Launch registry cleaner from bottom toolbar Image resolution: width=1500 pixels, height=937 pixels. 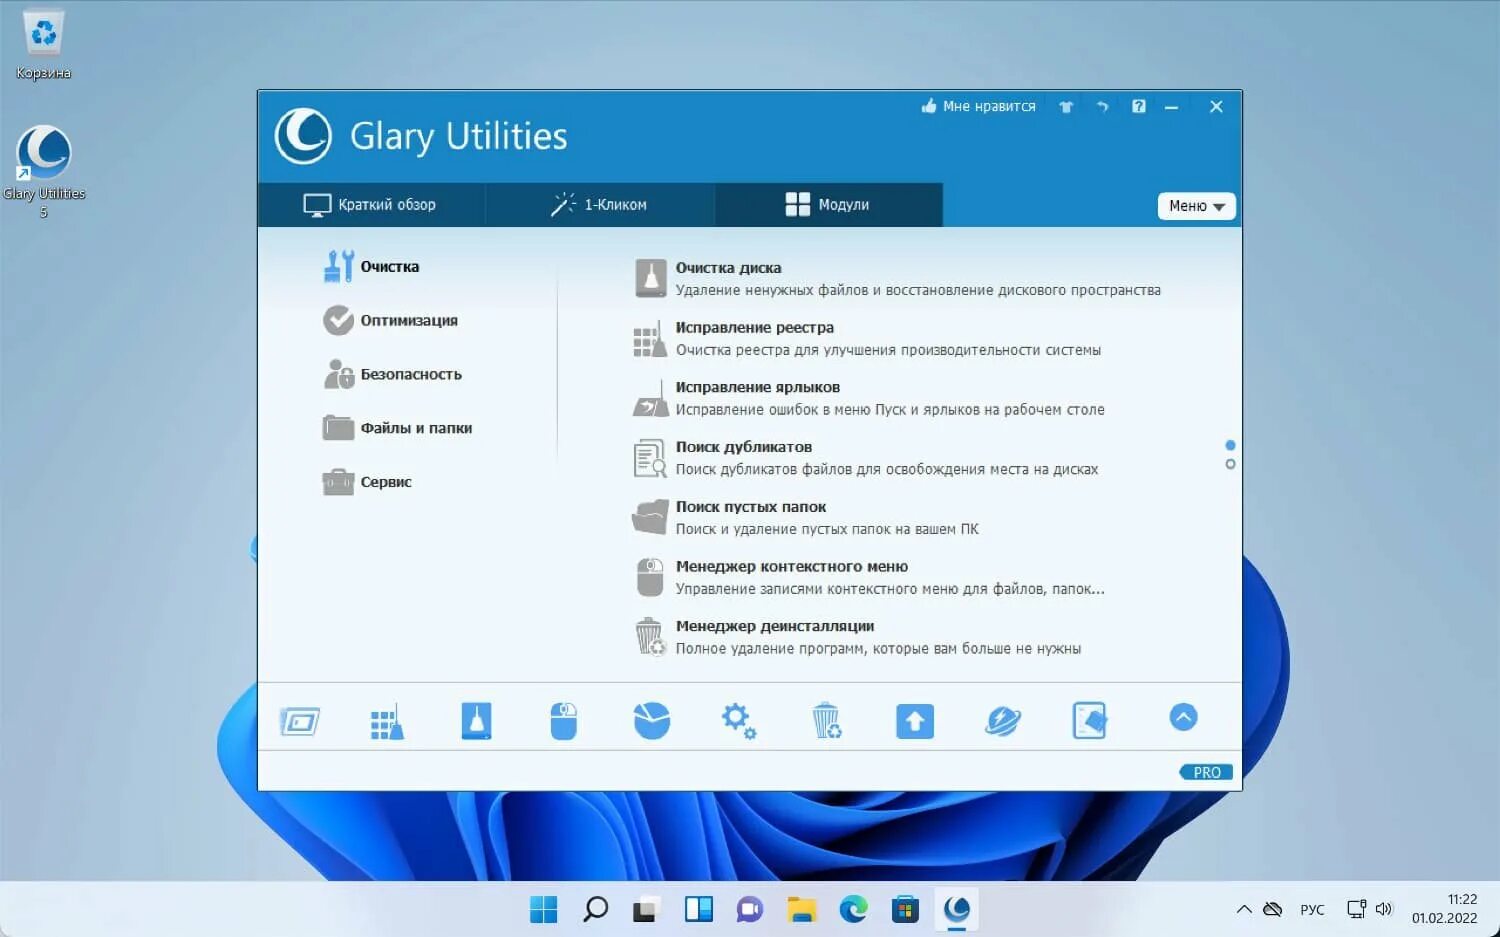tap(387, 721)
